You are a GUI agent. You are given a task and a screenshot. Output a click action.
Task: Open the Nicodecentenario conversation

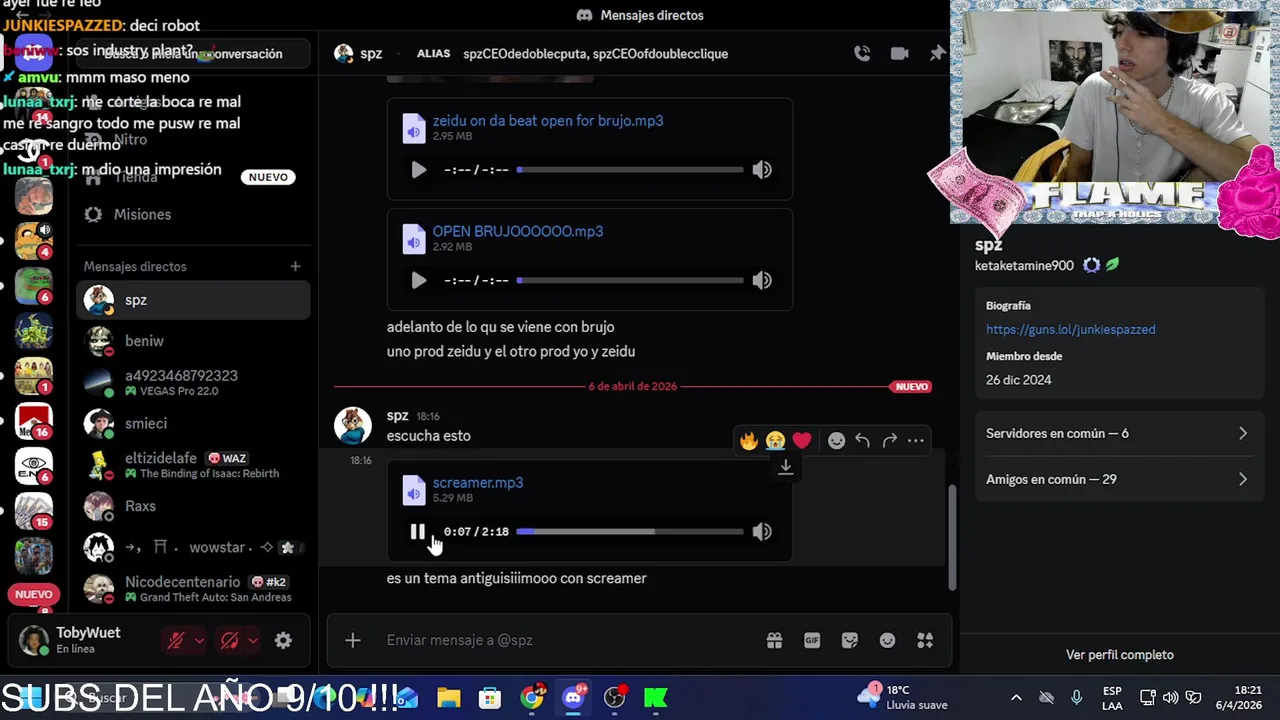pyautogui.click(x=193, y=589)
